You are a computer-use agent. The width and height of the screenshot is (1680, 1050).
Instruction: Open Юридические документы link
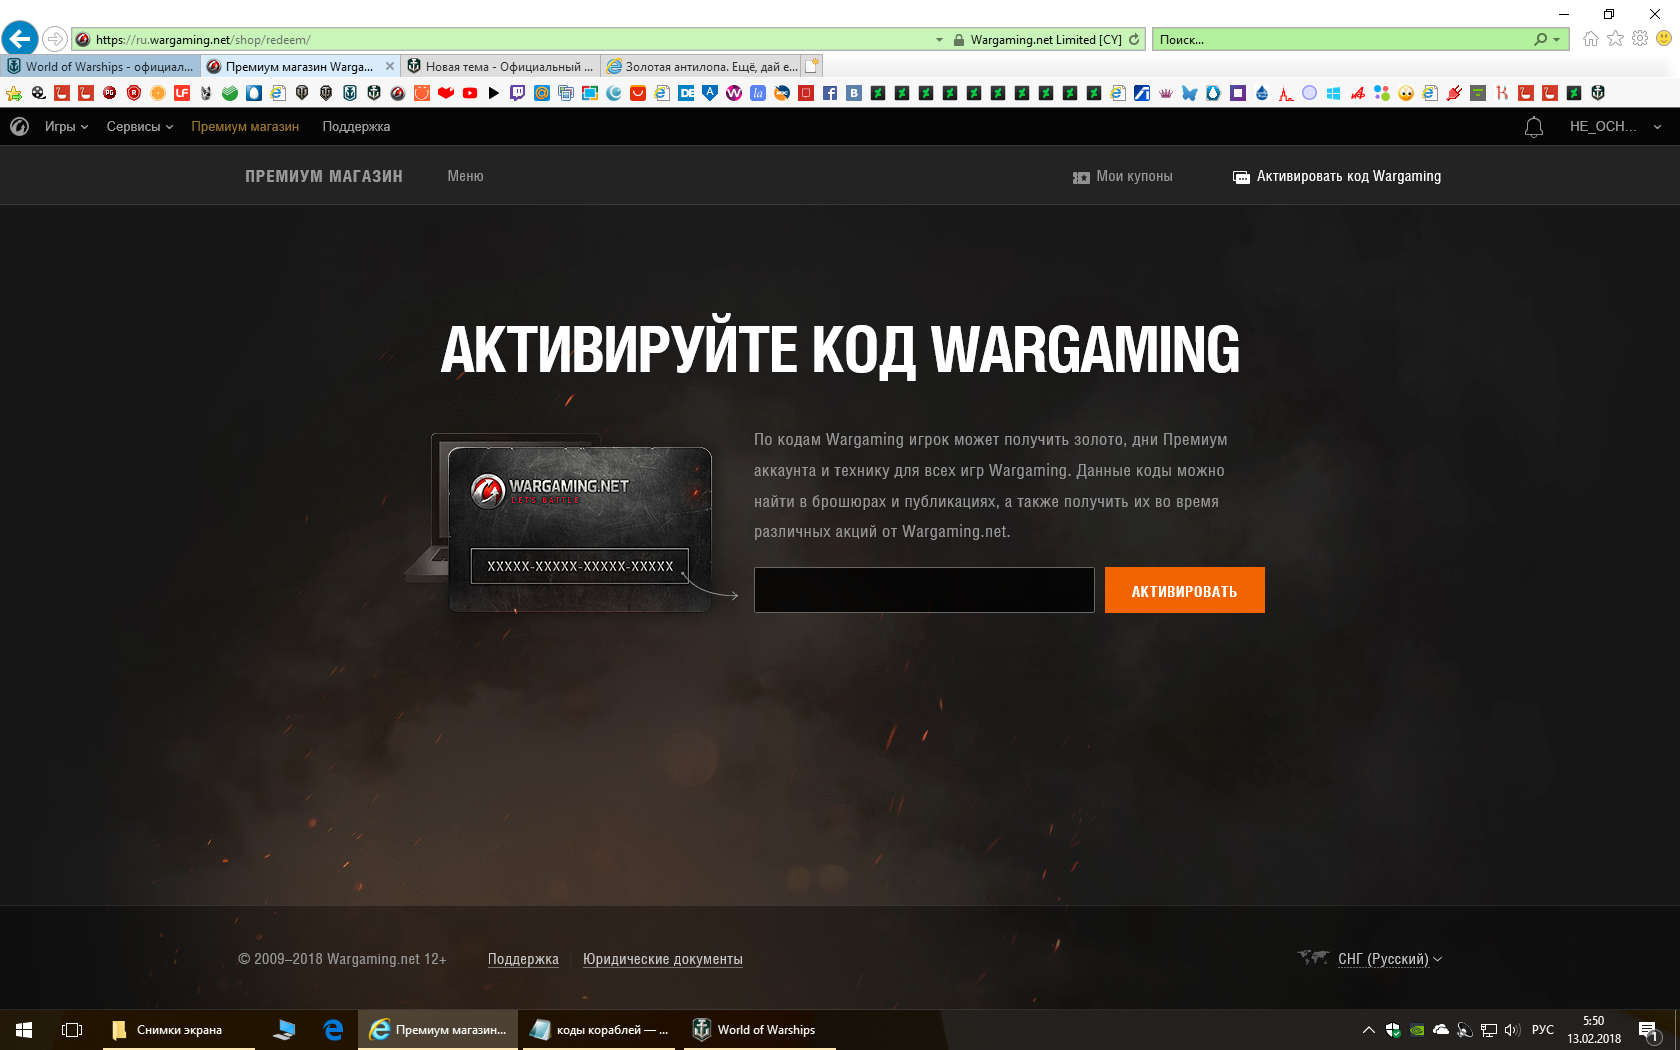click(x=662, y=959)
